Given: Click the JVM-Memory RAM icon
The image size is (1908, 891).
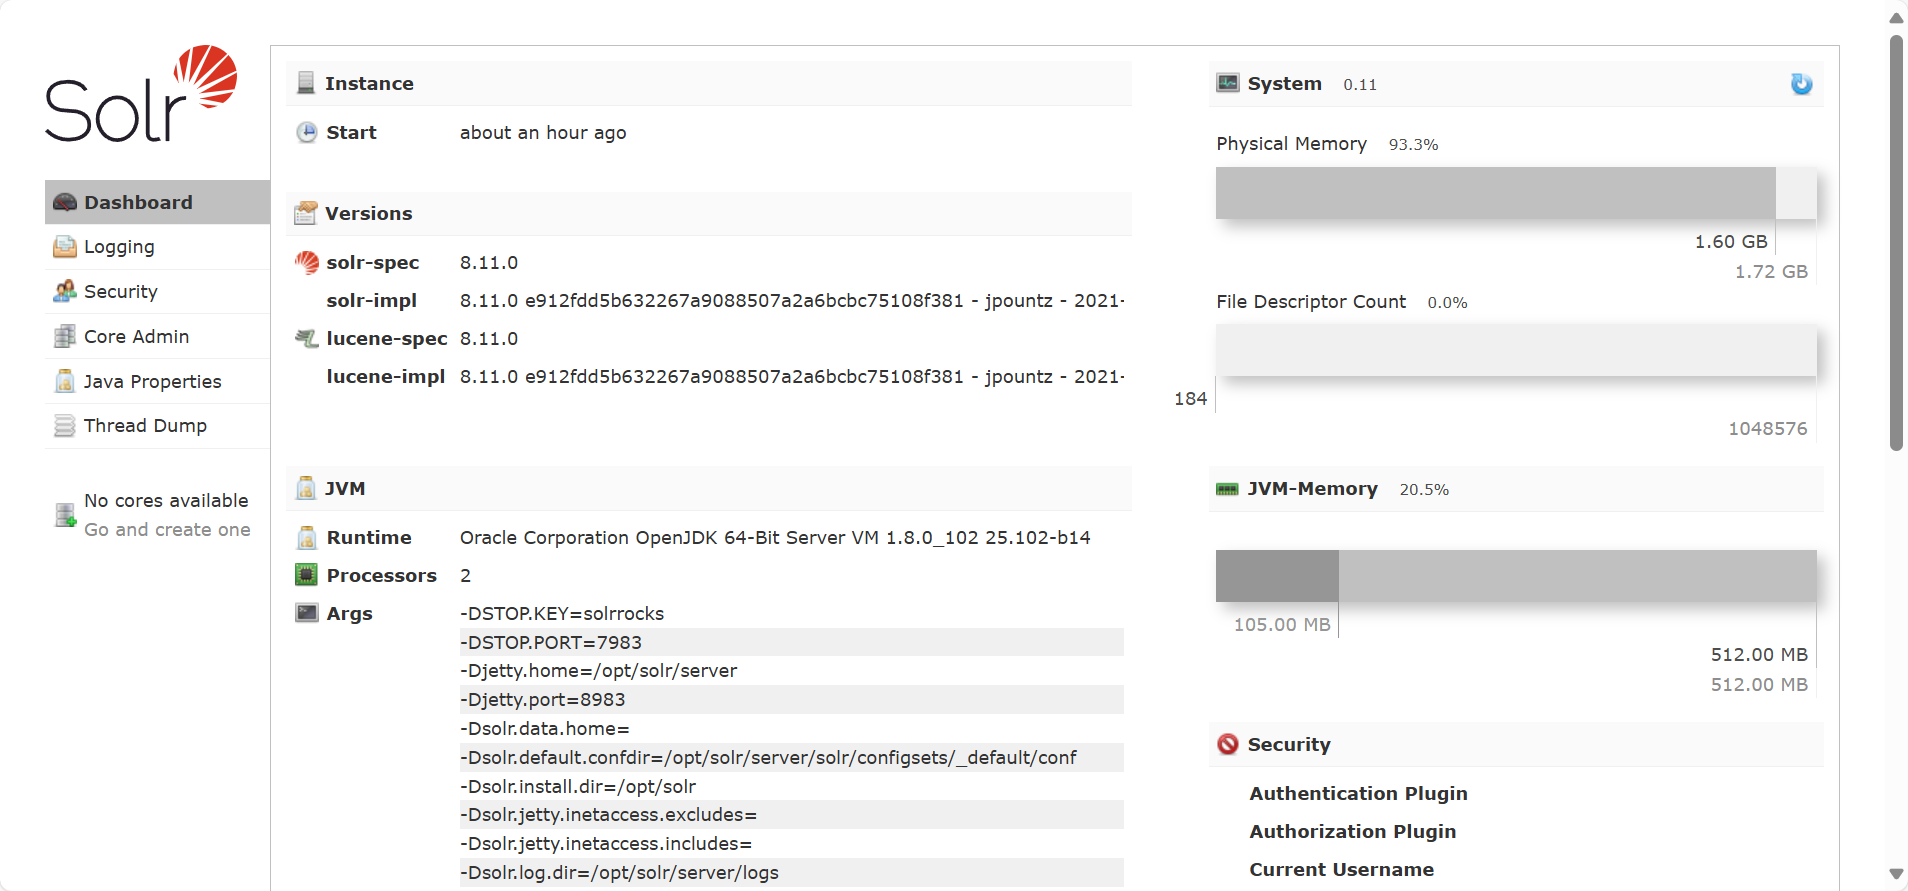Looking at the screenshot, I should (x=1227, y=489).
